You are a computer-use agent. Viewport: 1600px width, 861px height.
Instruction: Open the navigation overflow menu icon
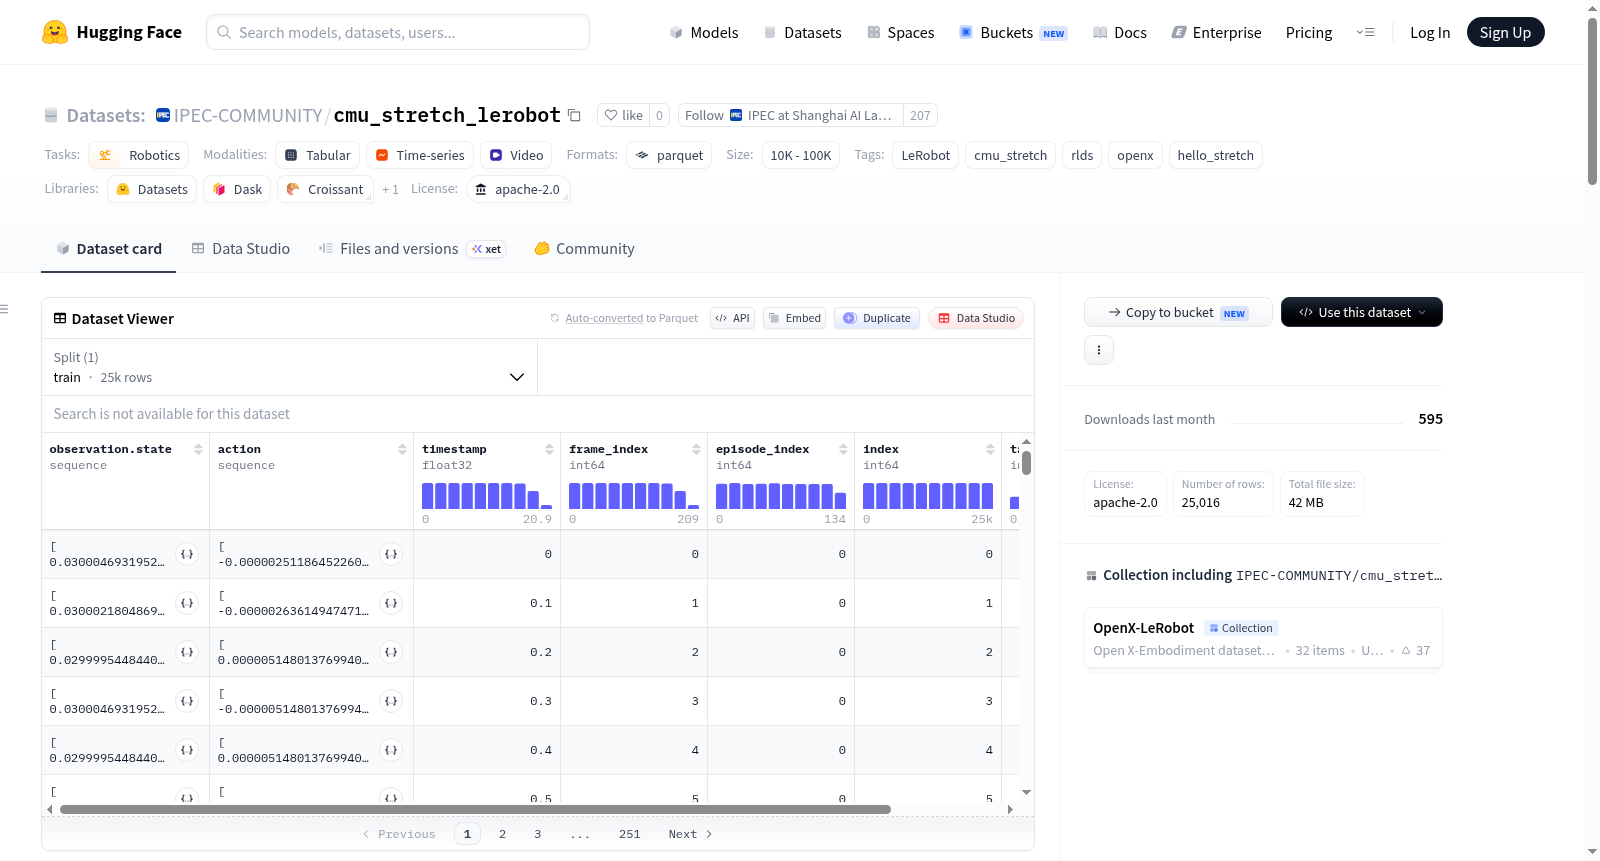(1365, 33)
